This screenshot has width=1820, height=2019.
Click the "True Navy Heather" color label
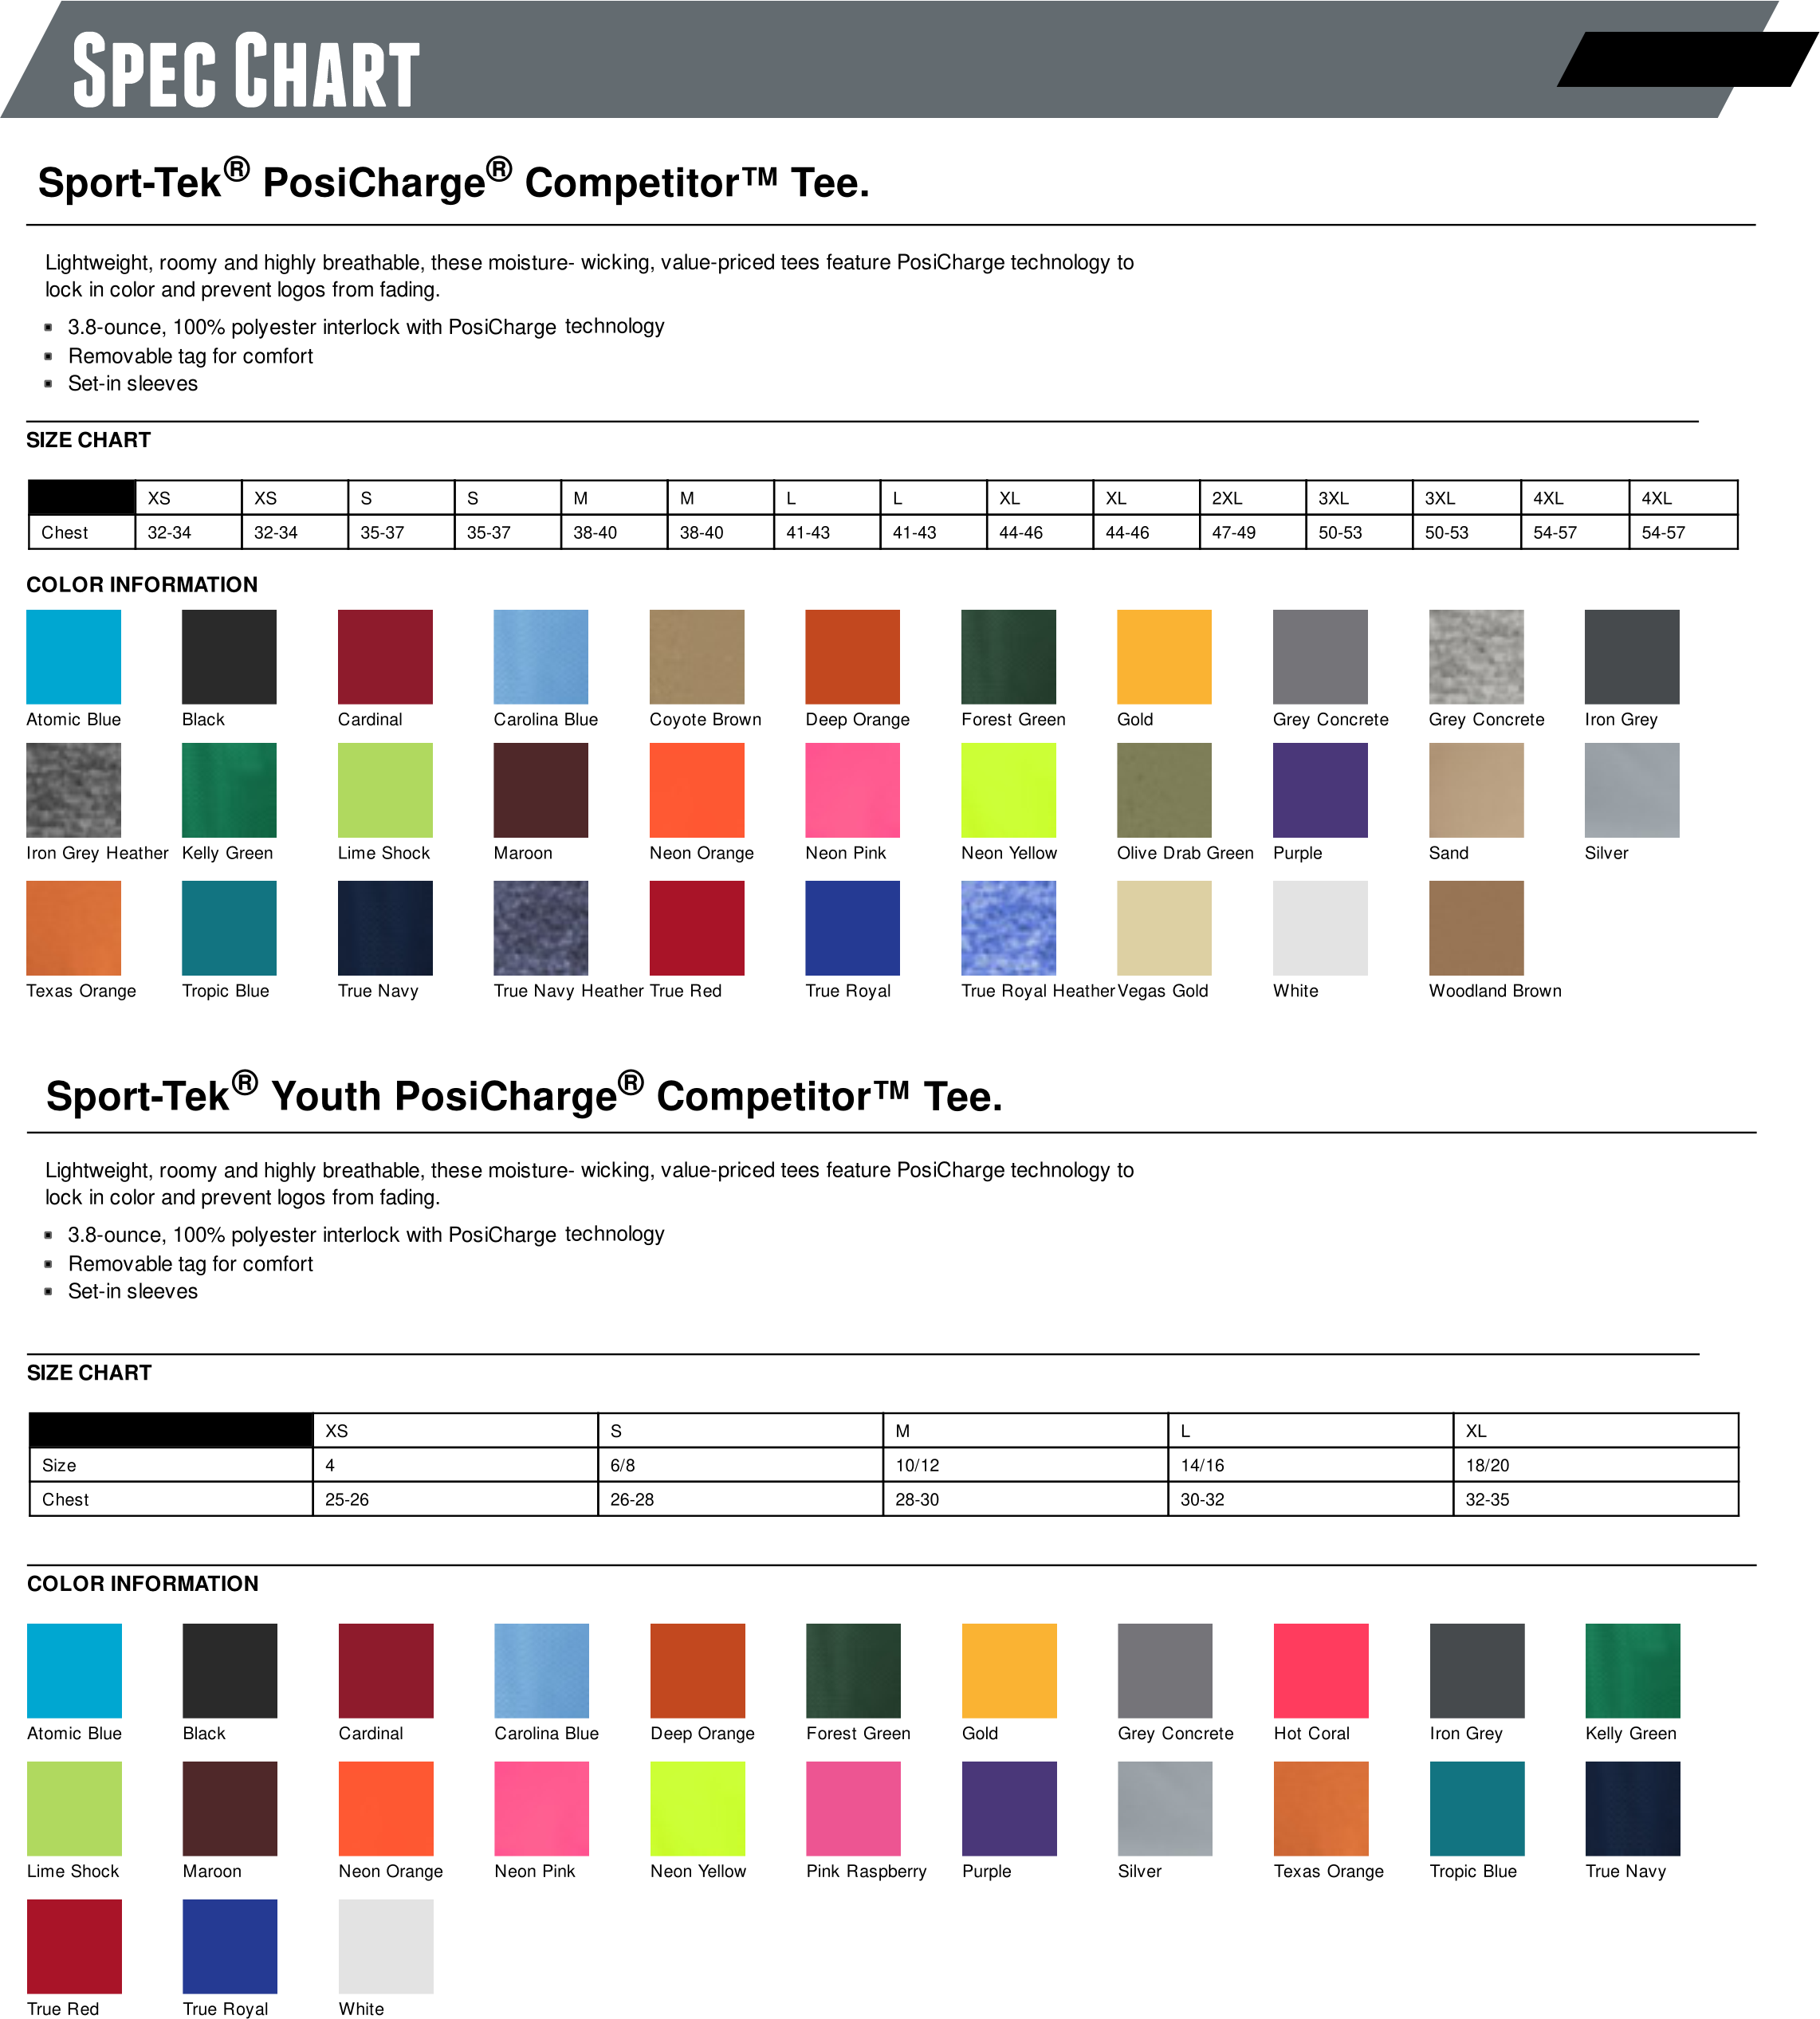point(568,991)
